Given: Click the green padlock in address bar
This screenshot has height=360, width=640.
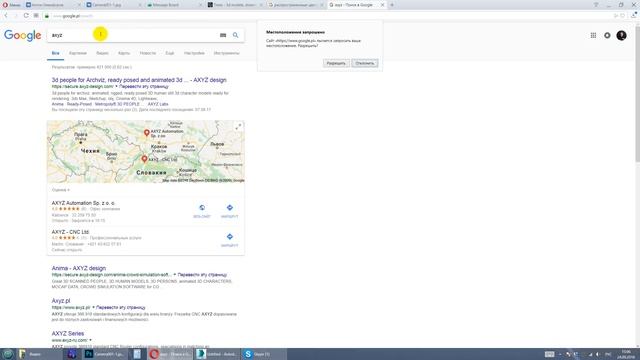Looking at the screenshot, I should [x=47, y=16].
